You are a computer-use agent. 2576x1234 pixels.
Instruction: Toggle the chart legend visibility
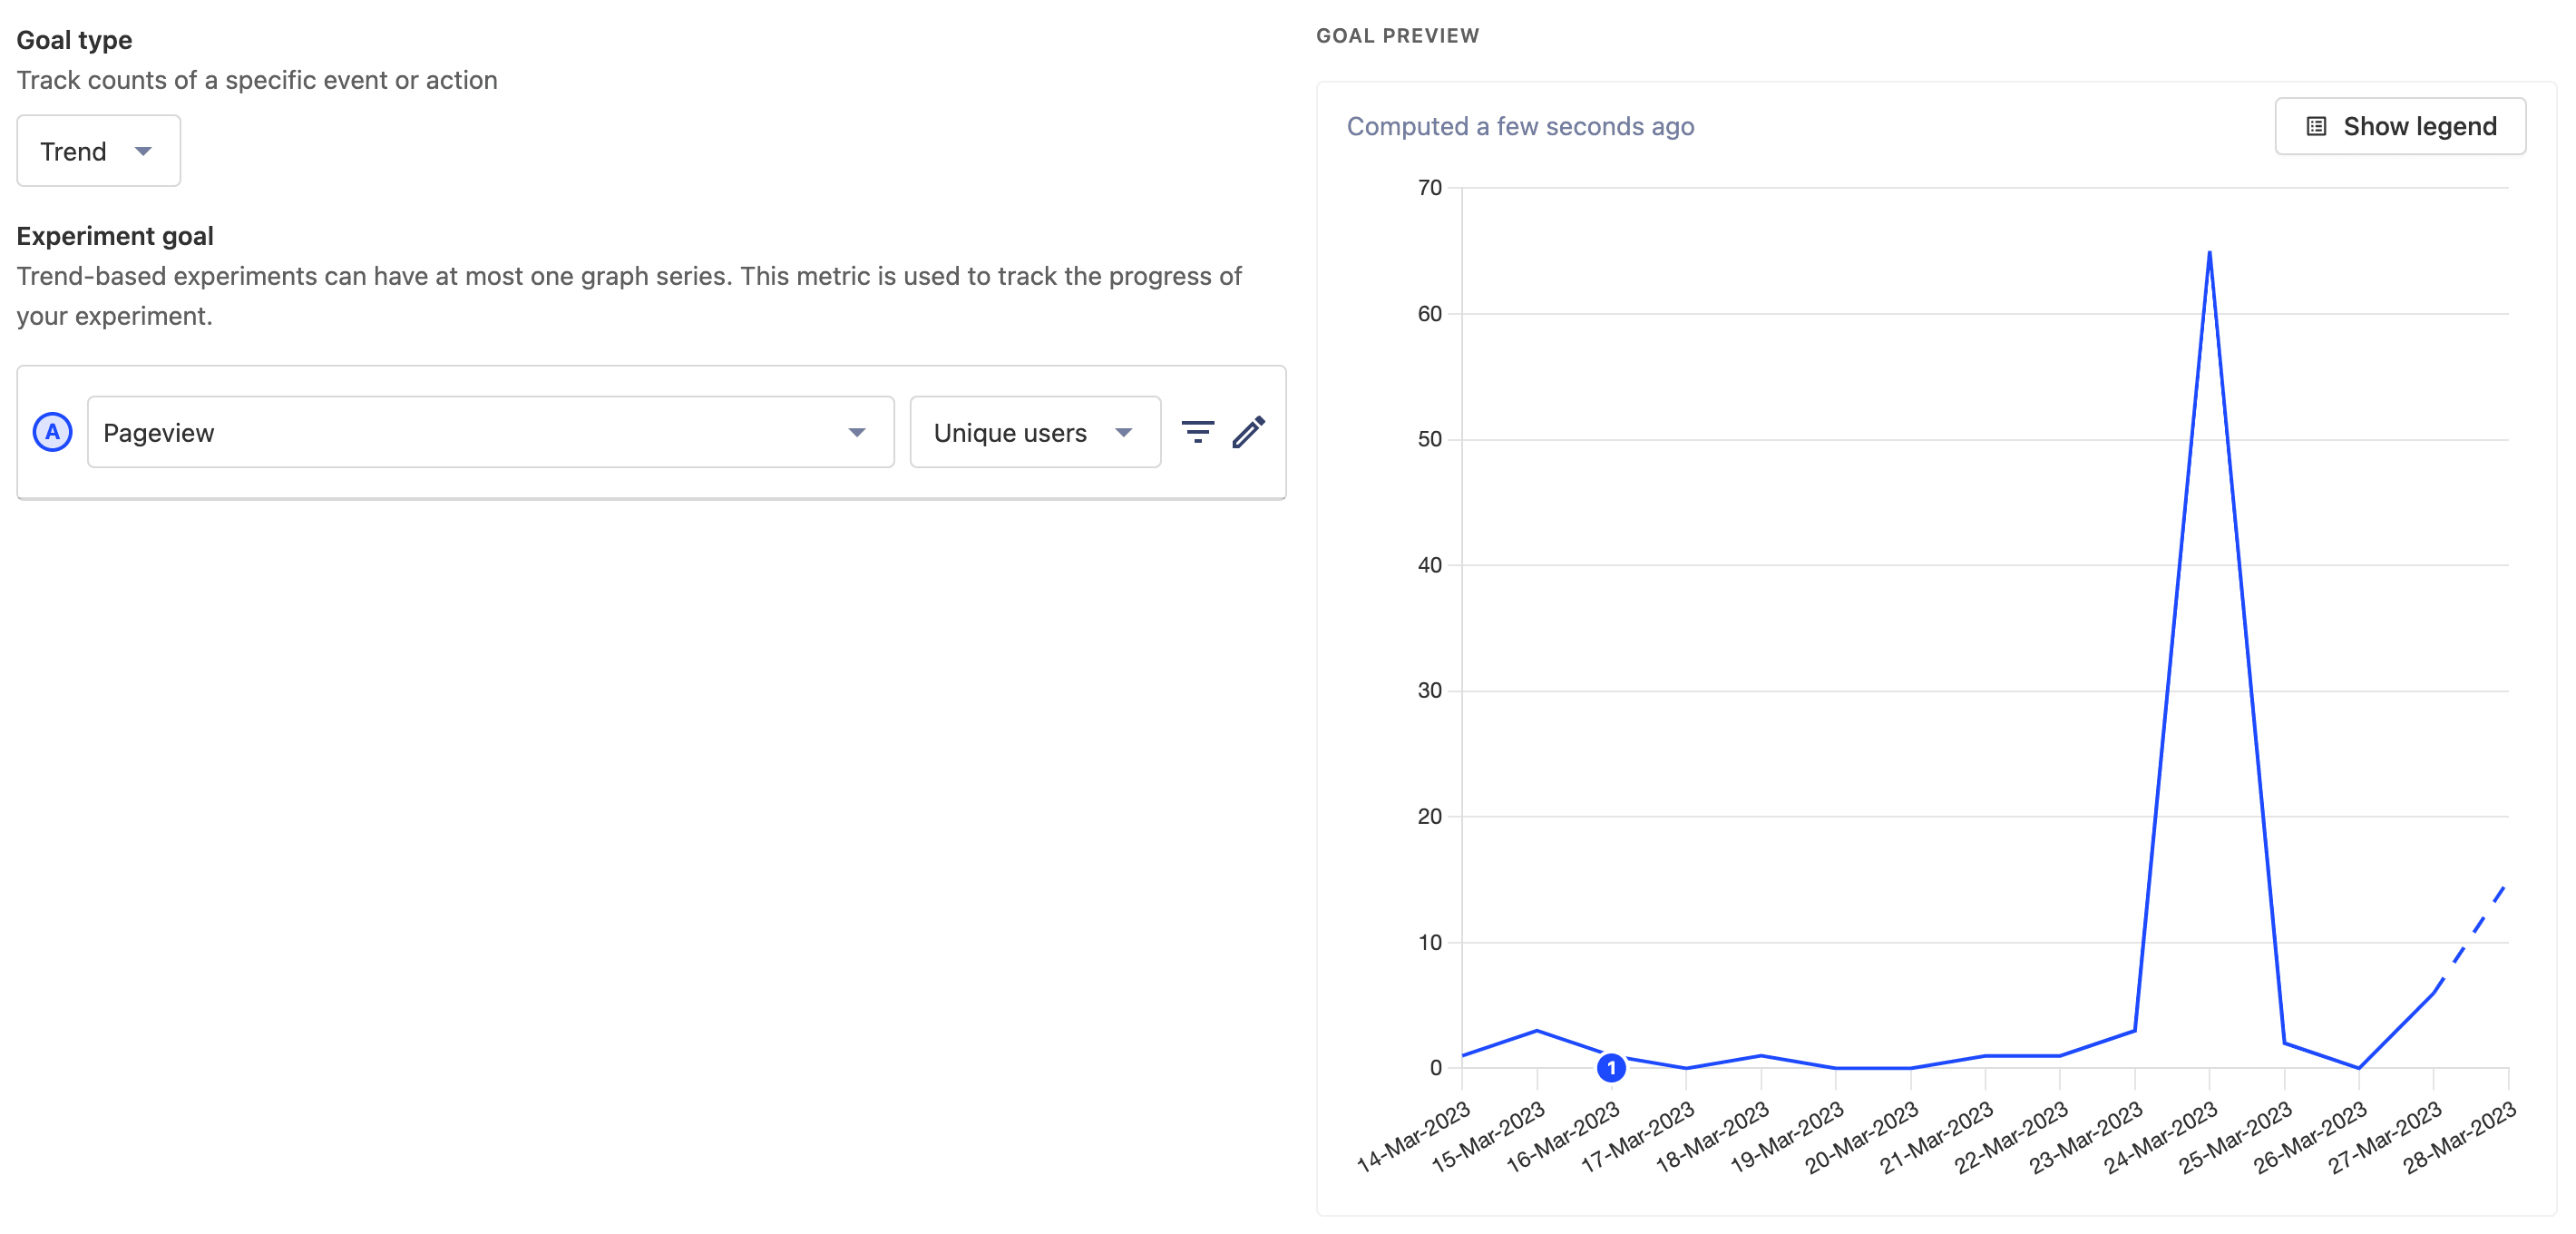click(2400, 125)
